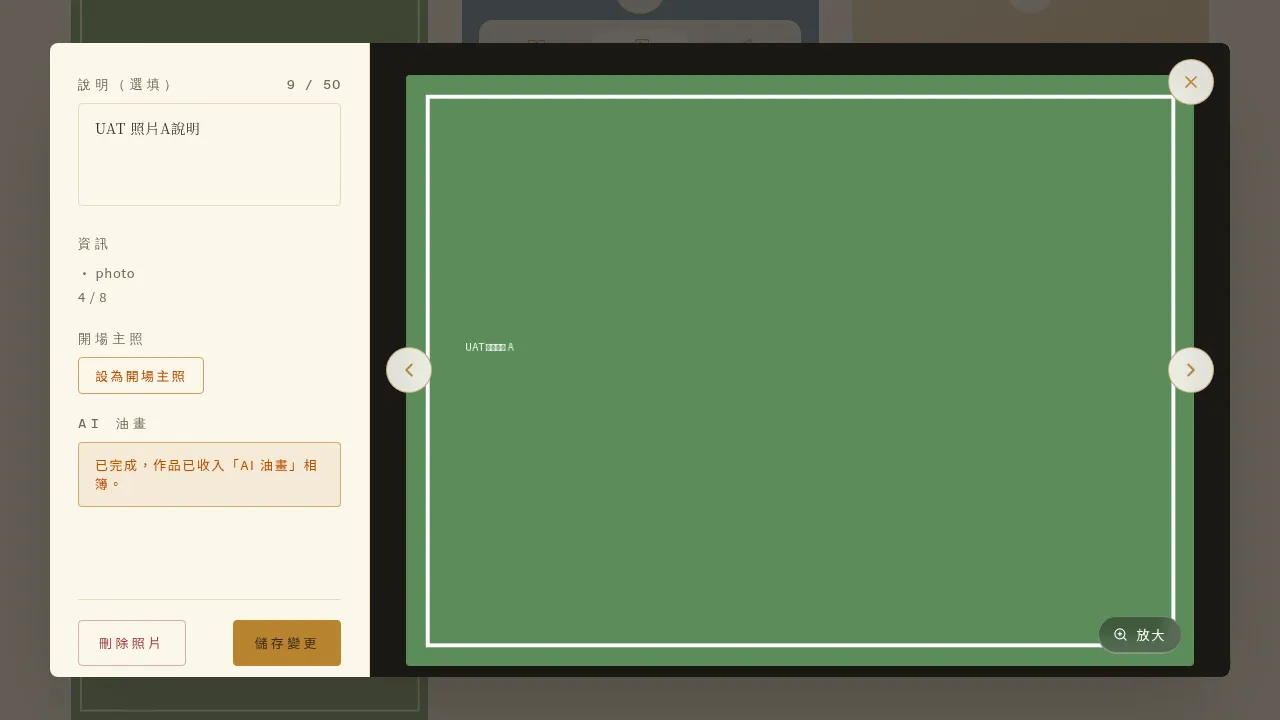Save edits with 儲存變更 button
Screen dimensions: 1280x720
pyautogui.click(x=287, y=643)
